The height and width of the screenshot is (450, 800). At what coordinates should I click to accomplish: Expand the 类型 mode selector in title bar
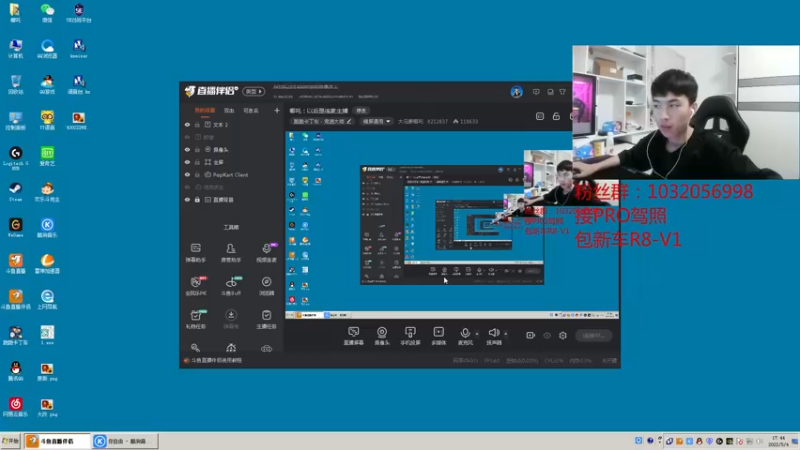click(x=254, y=91)
